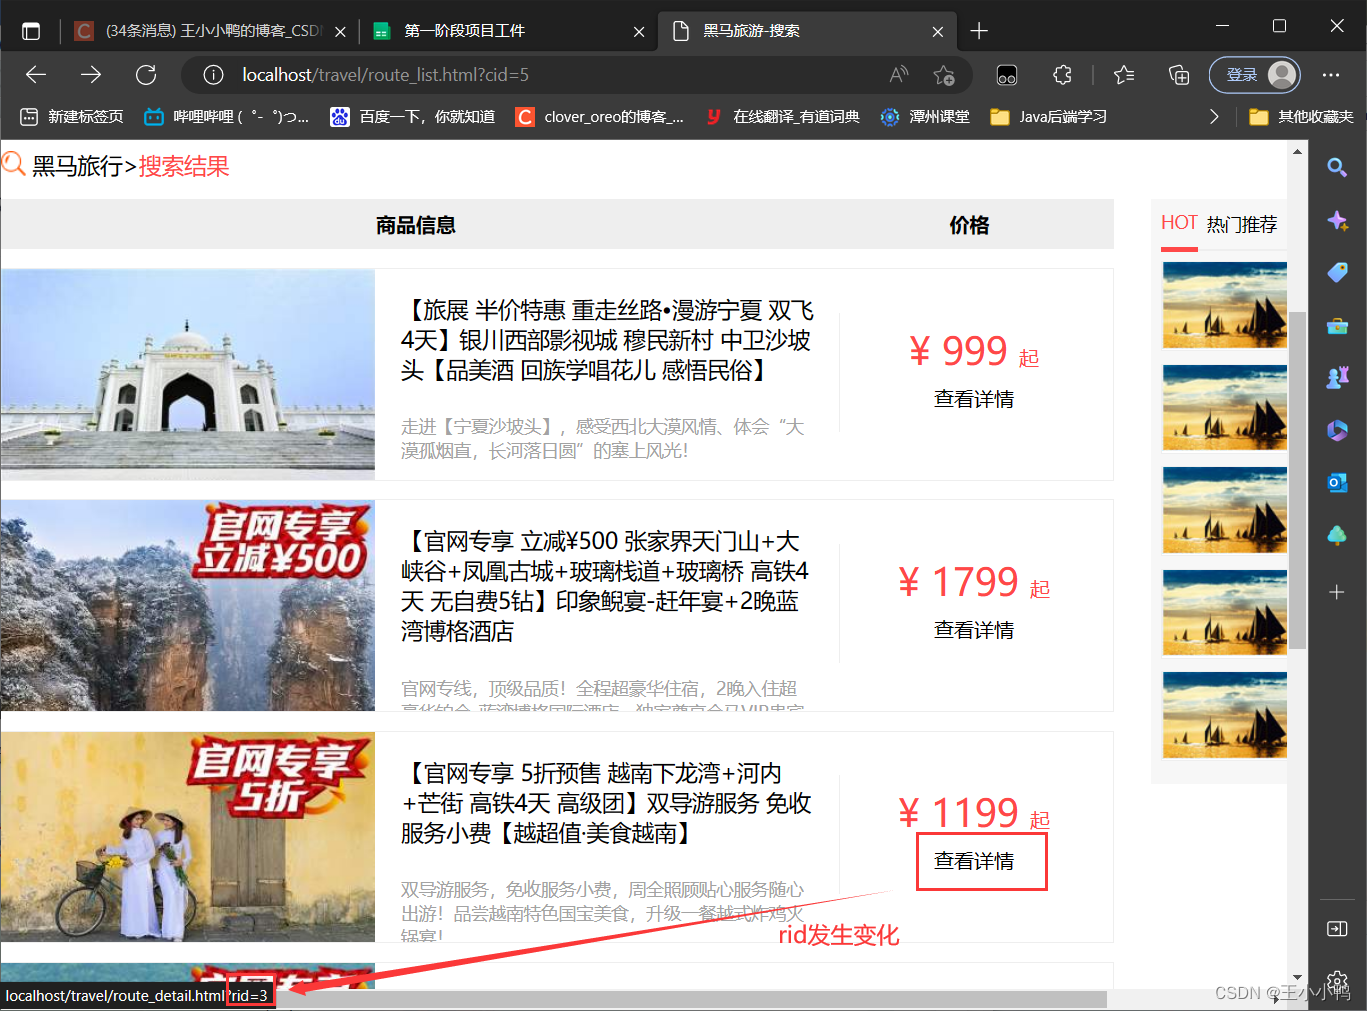The height and width of the screenshot is (1011, 1367).
Task: Add page to favorites star icon
Action: 944,75
